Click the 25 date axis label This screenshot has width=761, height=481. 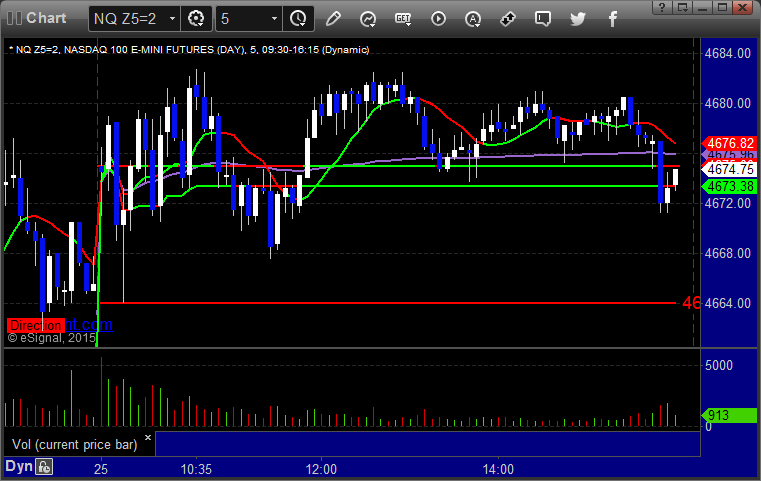tap(101, 469)
